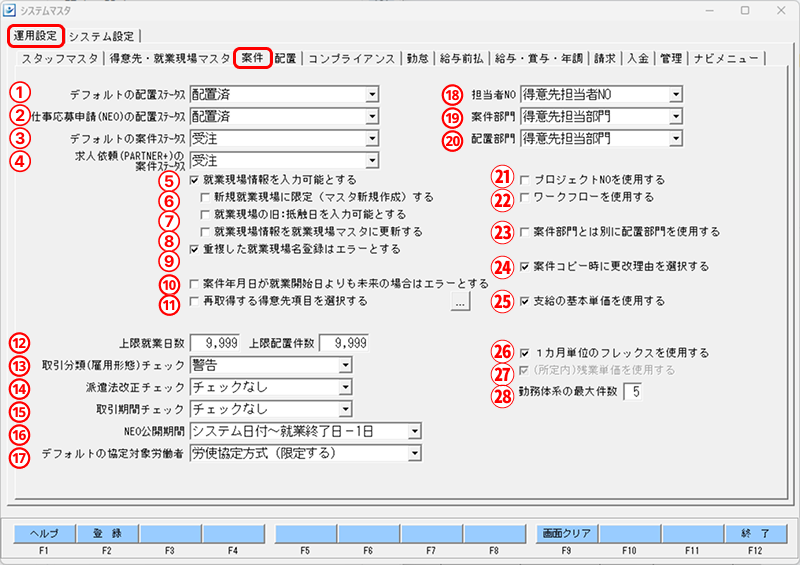Check 再取得する得意先項目を選択する
Viewport: 800px width, 565px height.
[194, 301]
